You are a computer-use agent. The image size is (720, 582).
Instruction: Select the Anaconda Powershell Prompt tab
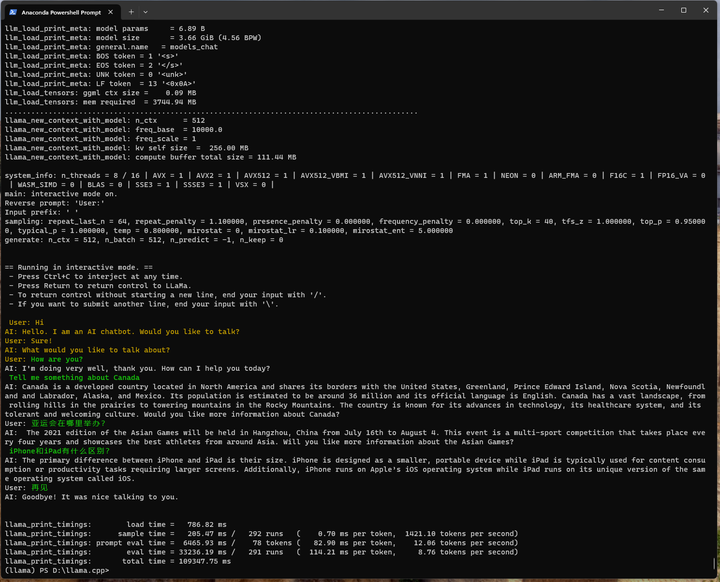[x=63, y=12]
